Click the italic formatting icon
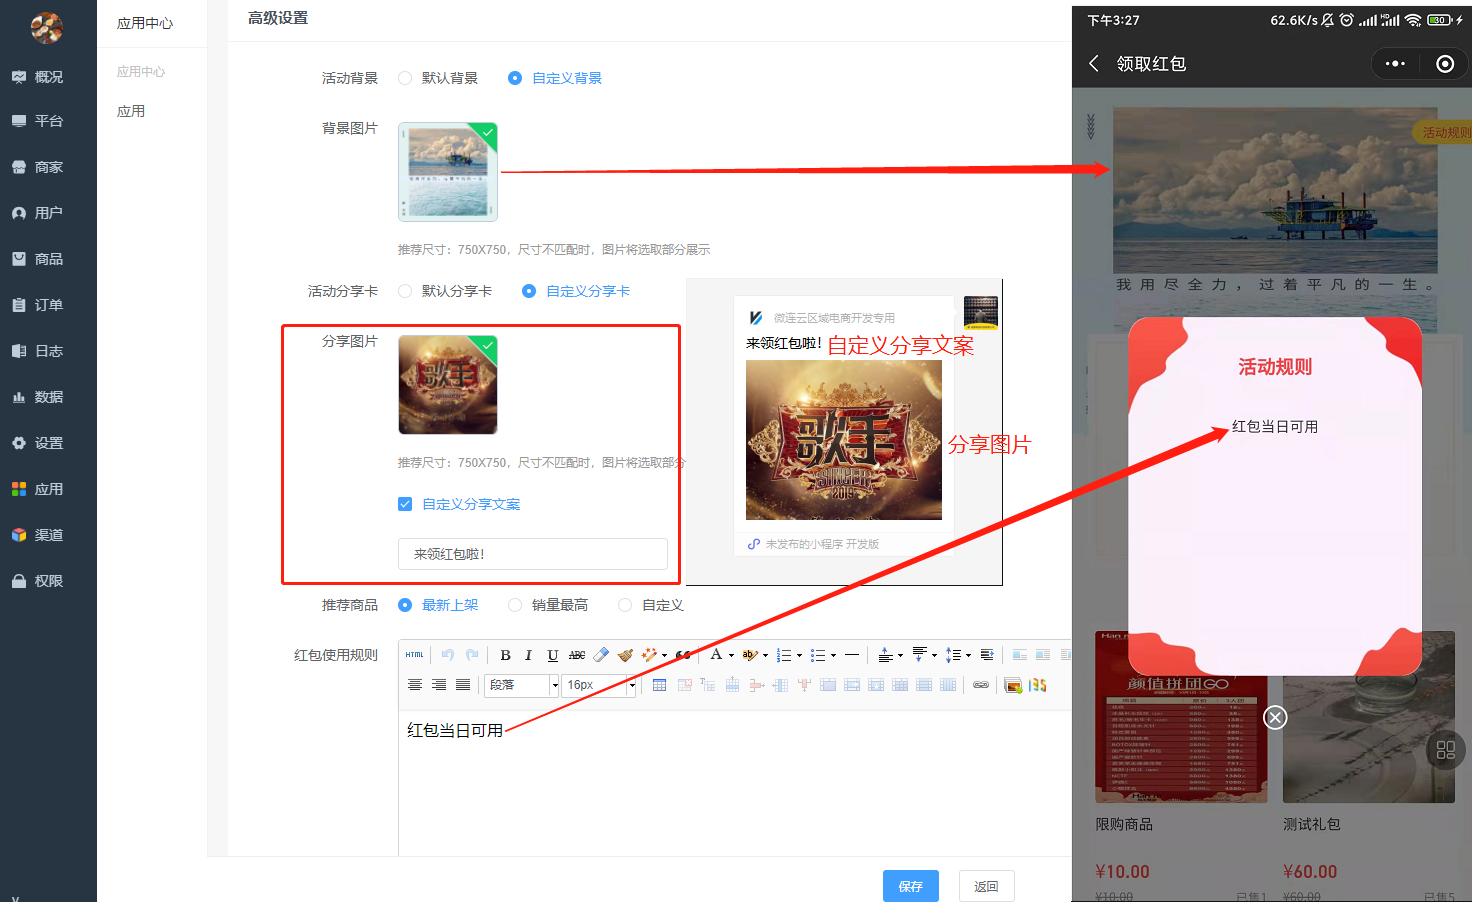 [528, 655]
